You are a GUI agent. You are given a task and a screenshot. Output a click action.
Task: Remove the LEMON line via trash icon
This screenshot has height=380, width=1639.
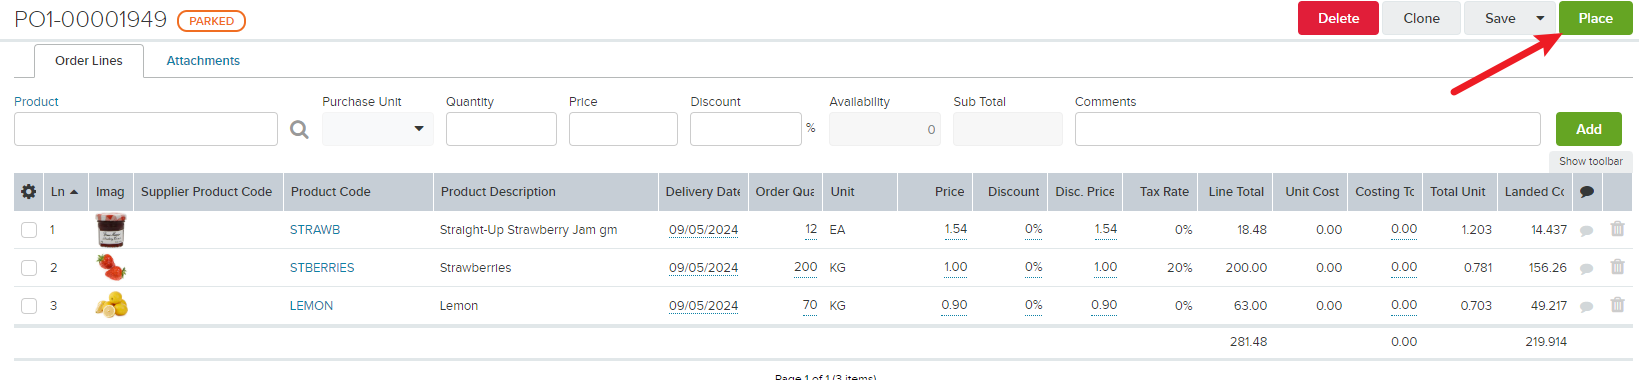(1617, 305)
